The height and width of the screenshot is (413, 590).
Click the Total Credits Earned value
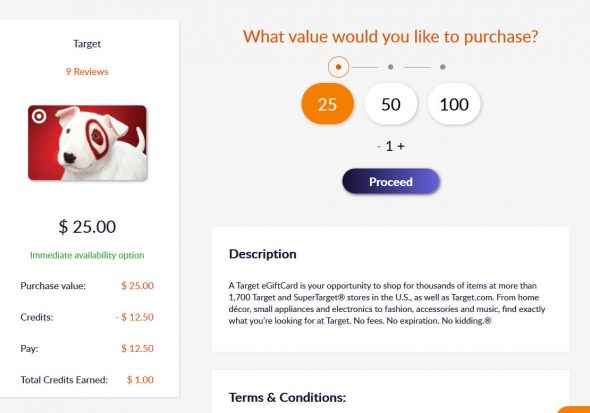140,380
